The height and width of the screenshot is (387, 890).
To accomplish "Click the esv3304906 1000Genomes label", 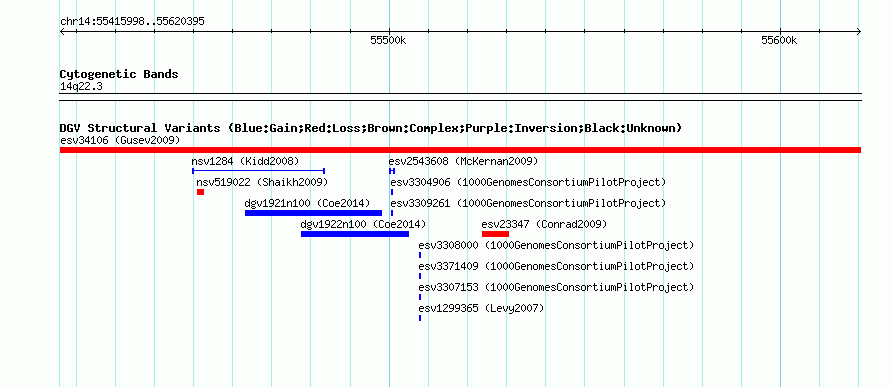I will tap(528, 182).
